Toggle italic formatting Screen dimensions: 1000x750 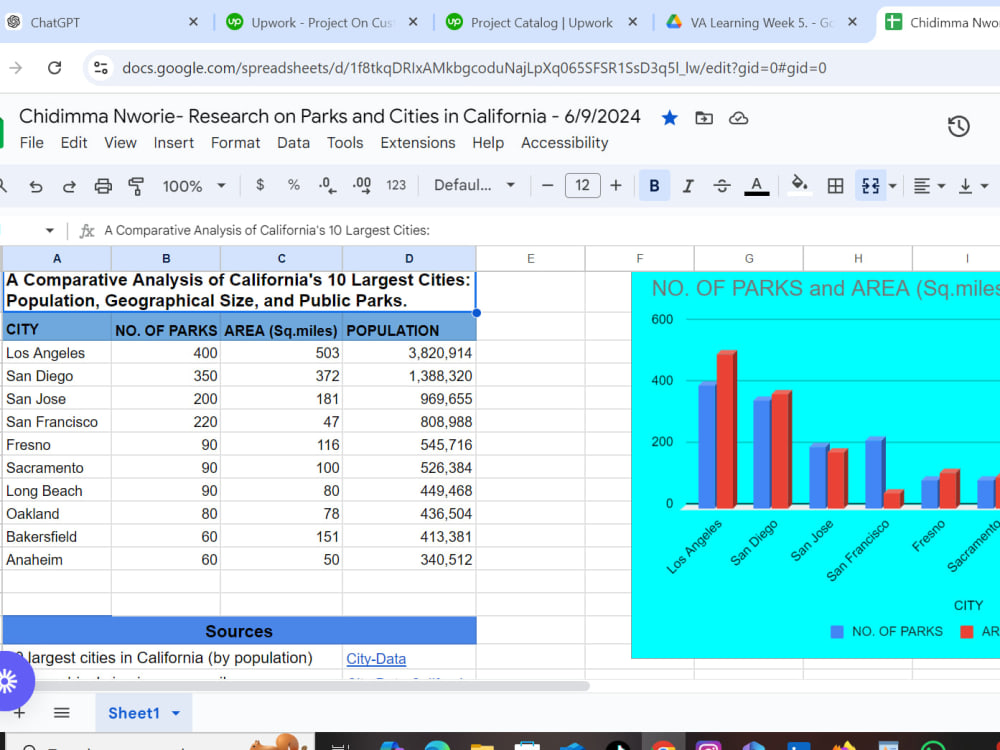click(688, 186)
